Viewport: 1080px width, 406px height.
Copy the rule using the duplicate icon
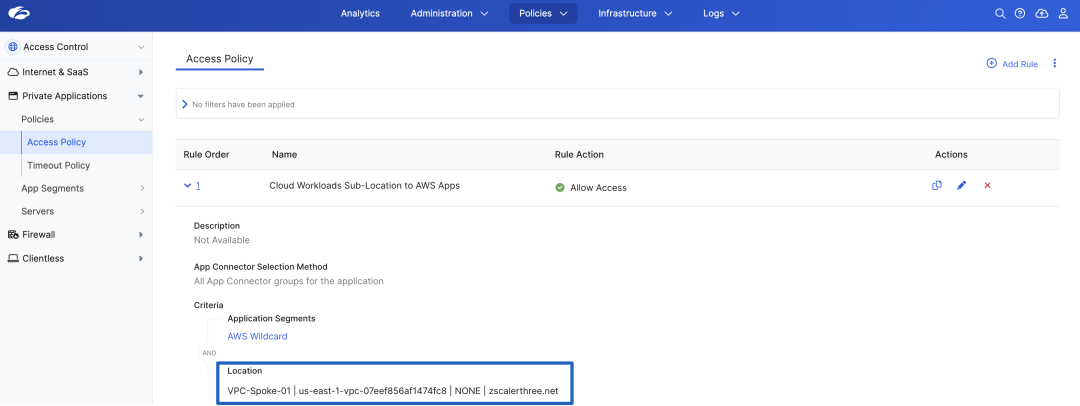(937, 185)
